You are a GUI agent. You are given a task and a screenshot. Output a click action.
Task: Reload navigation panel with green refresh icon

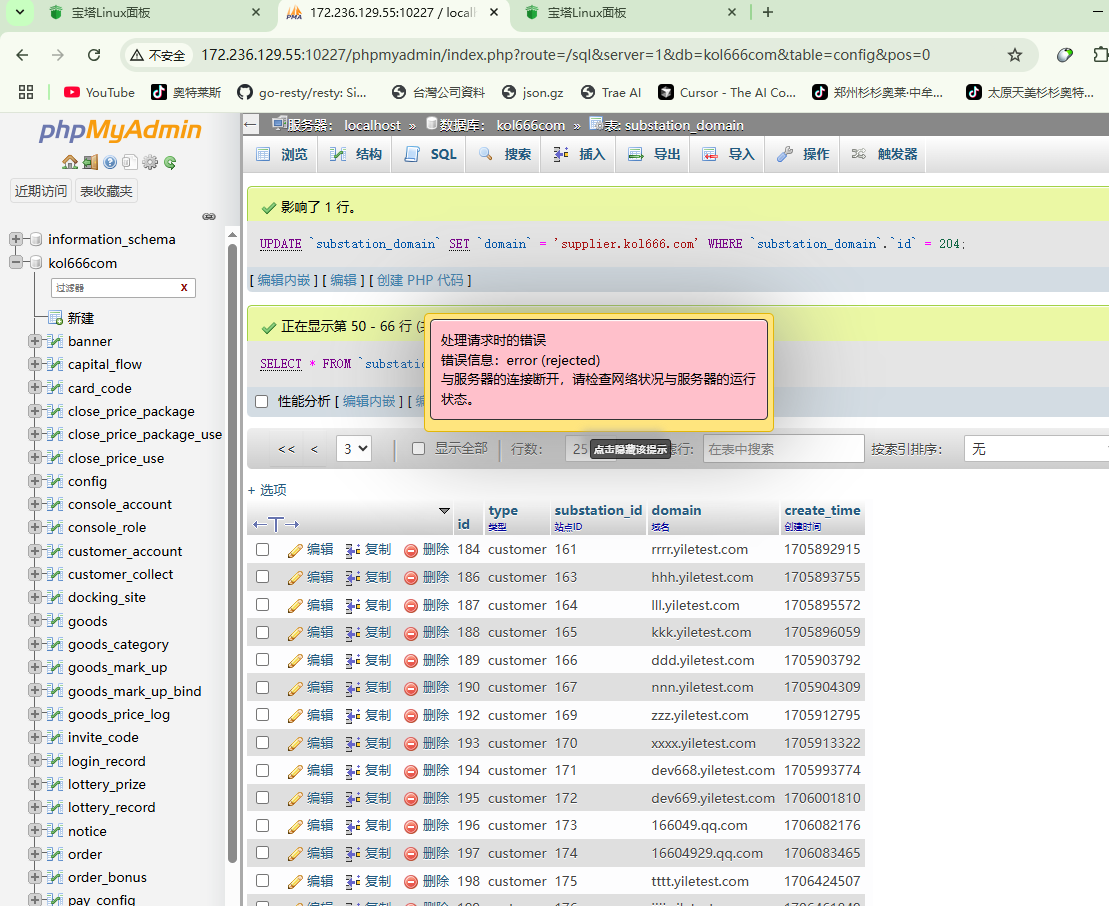[170, 162]
